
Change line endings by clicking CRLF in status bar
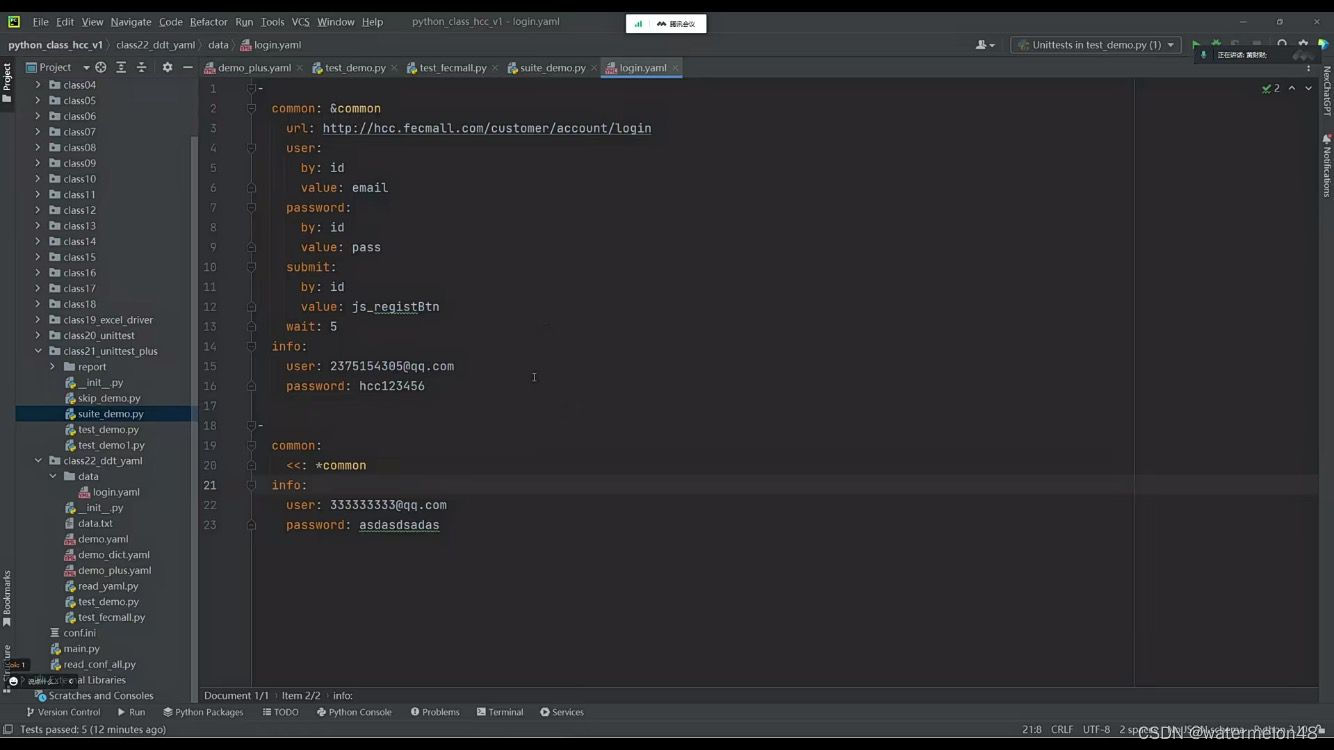[1062, 729]
